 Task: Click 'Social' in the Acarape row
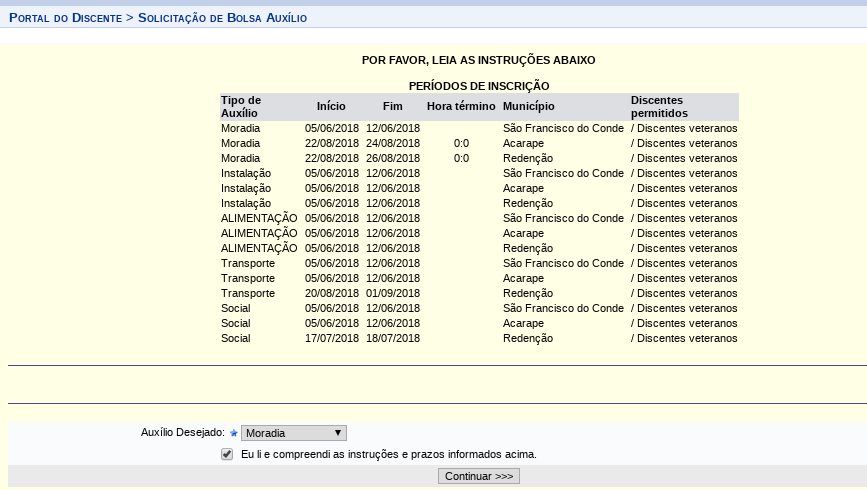click(236, 323)
